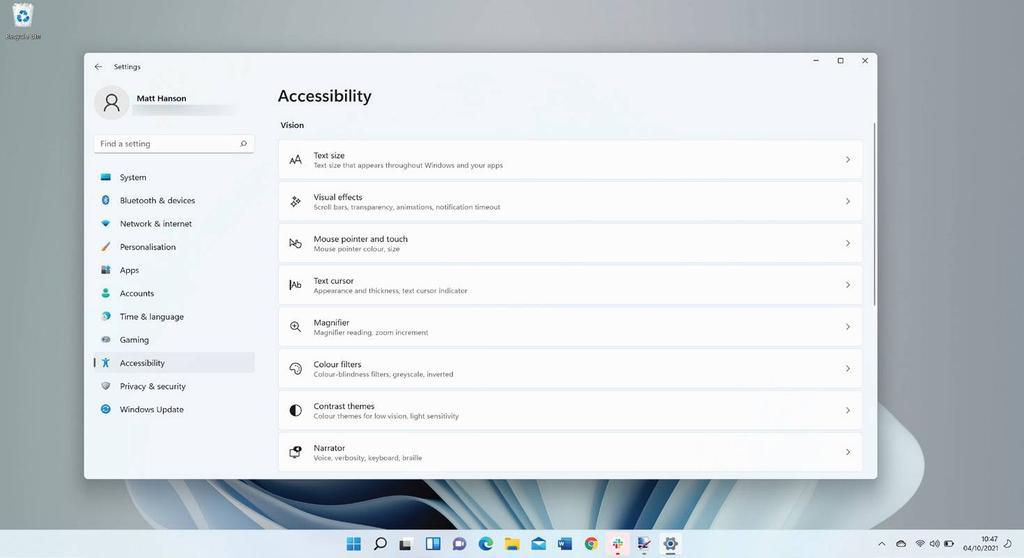
Task: Open the Mail app from the taskbar
Action: tap(538, 544)
